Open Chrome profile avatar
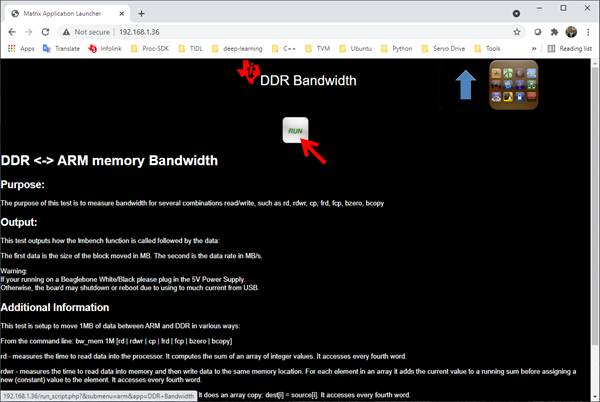The height and width of the screenshot is (402, 600). point(571,31)
